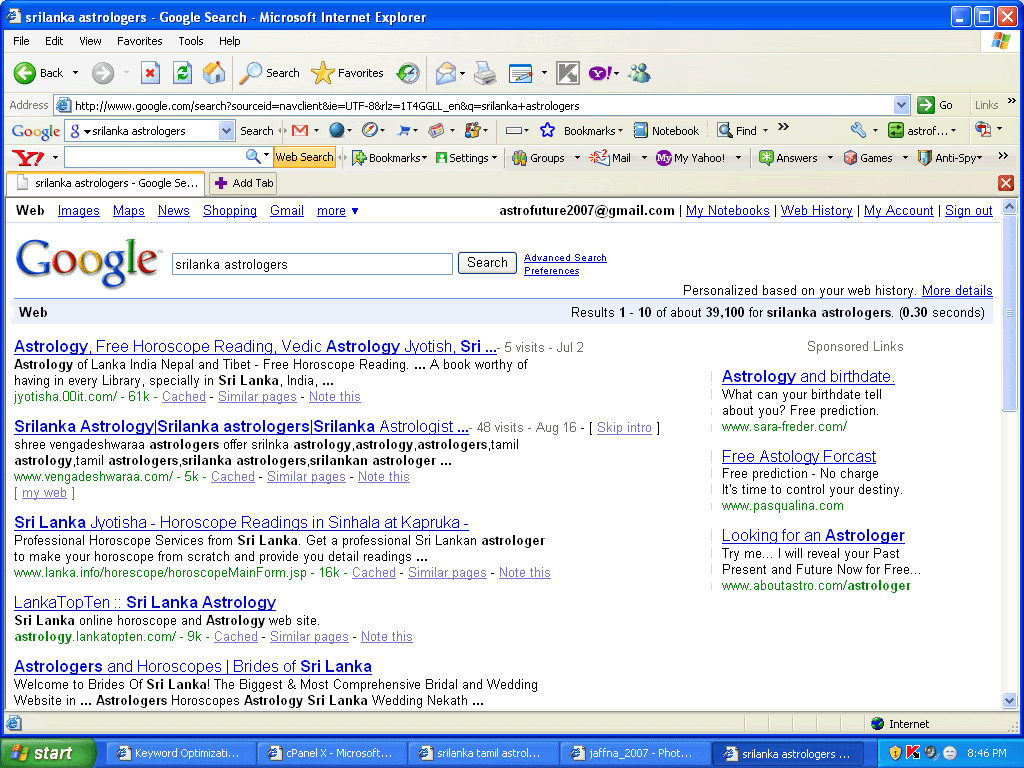This screenshot has width=1024, height=768.
Task: Open the Images link
Action: pos(78,211)
